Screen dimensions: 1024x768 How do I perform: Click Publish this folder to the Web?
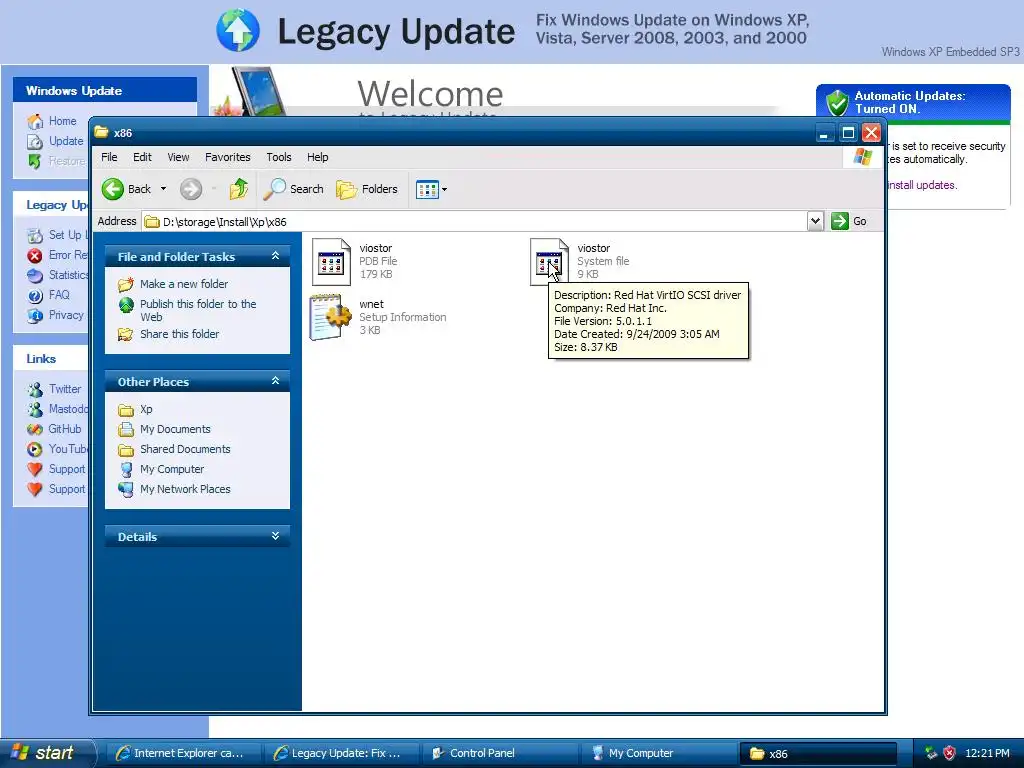(x=198, y=310)
